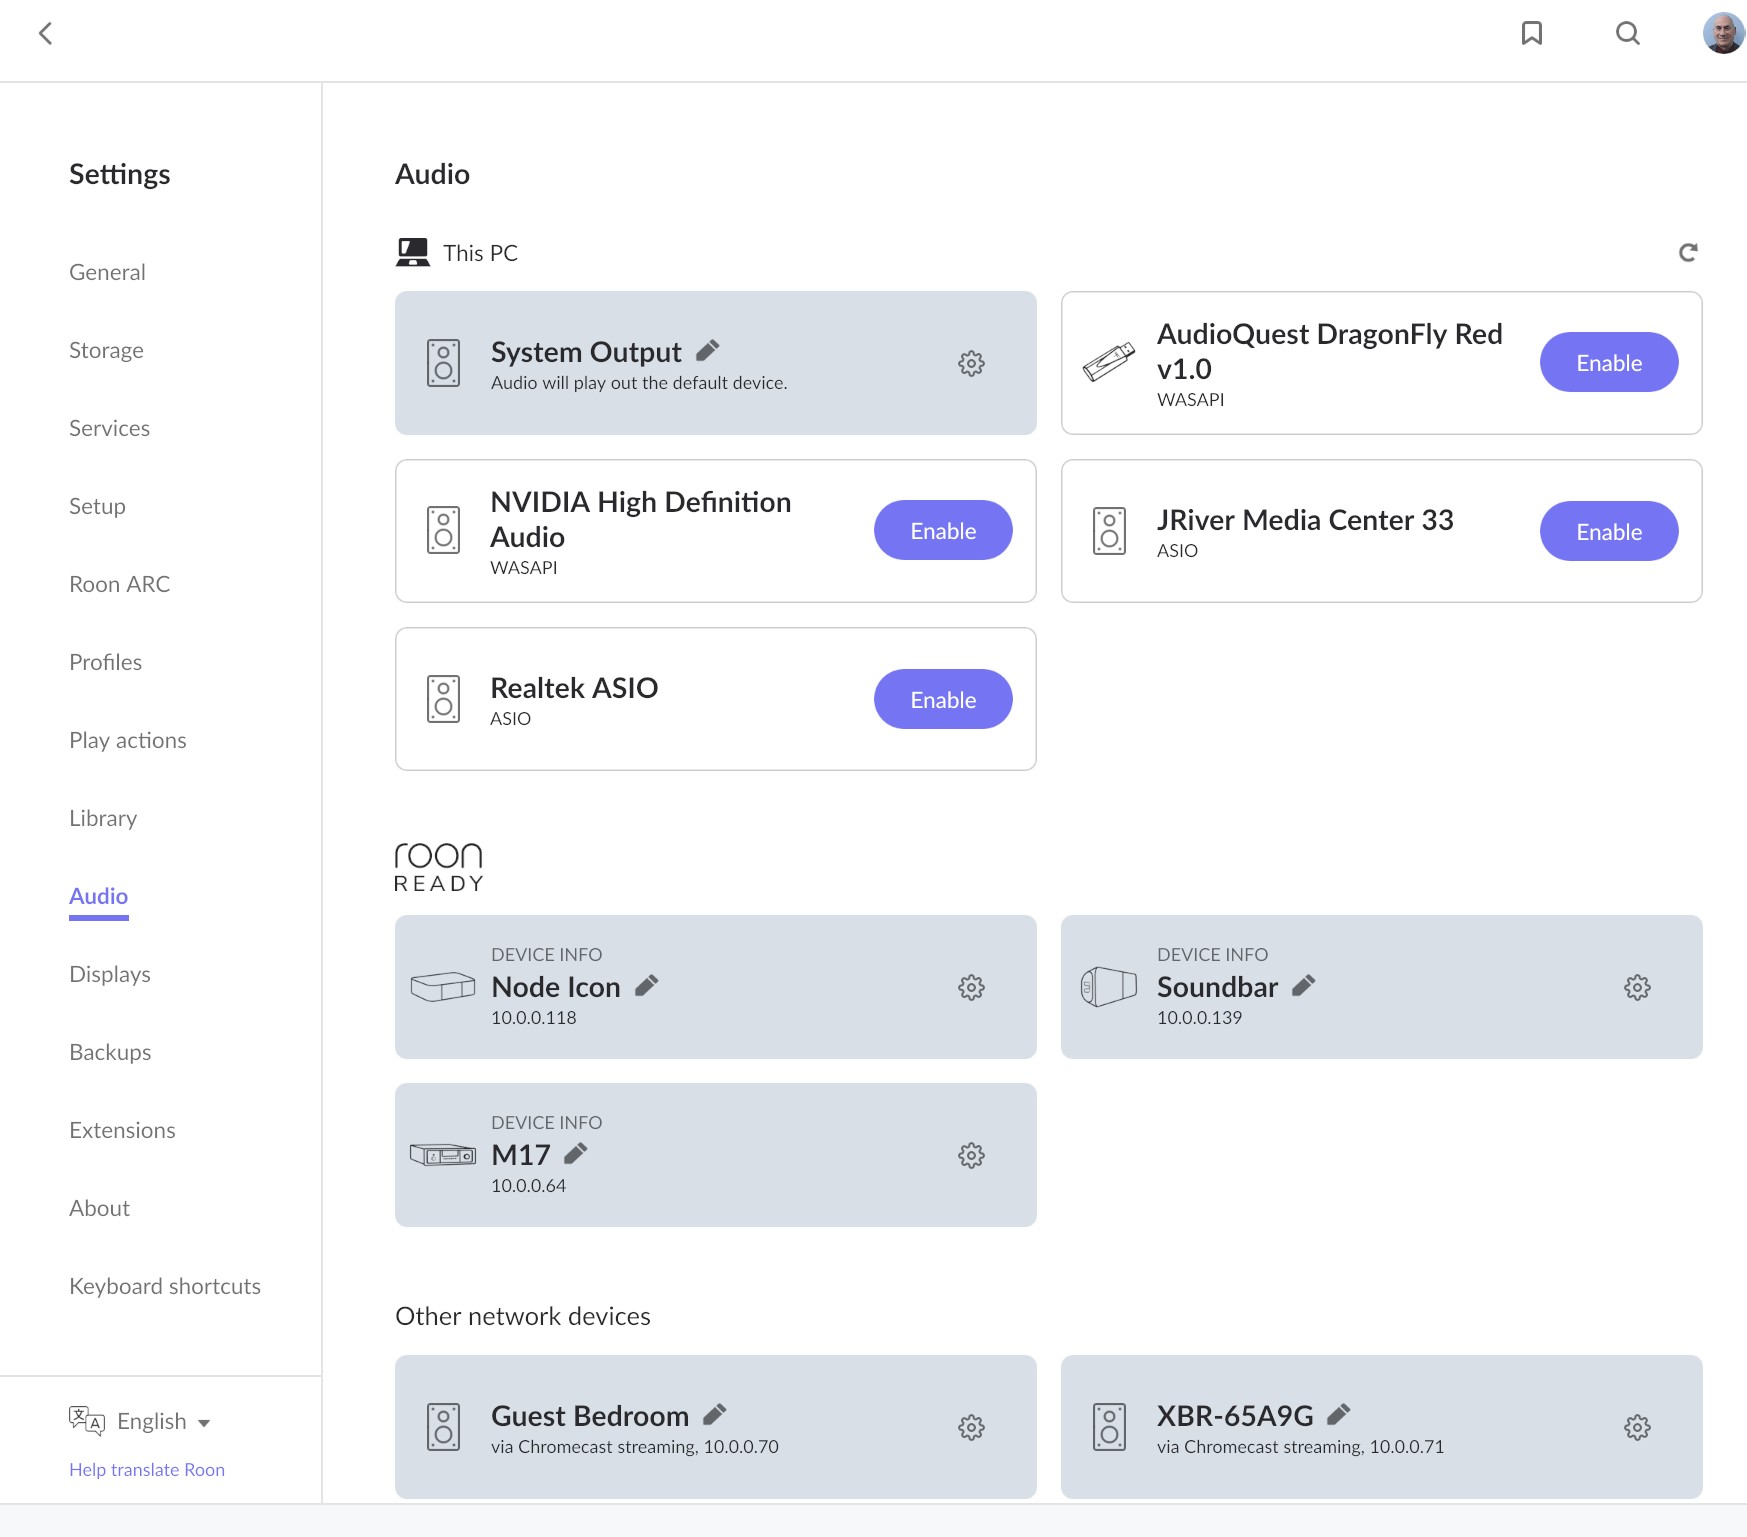This screenshot has height=1537, width=1747.
Task: Click the Soundbar IP 10.0.0.139
Action: (x=1199, y=1017)
